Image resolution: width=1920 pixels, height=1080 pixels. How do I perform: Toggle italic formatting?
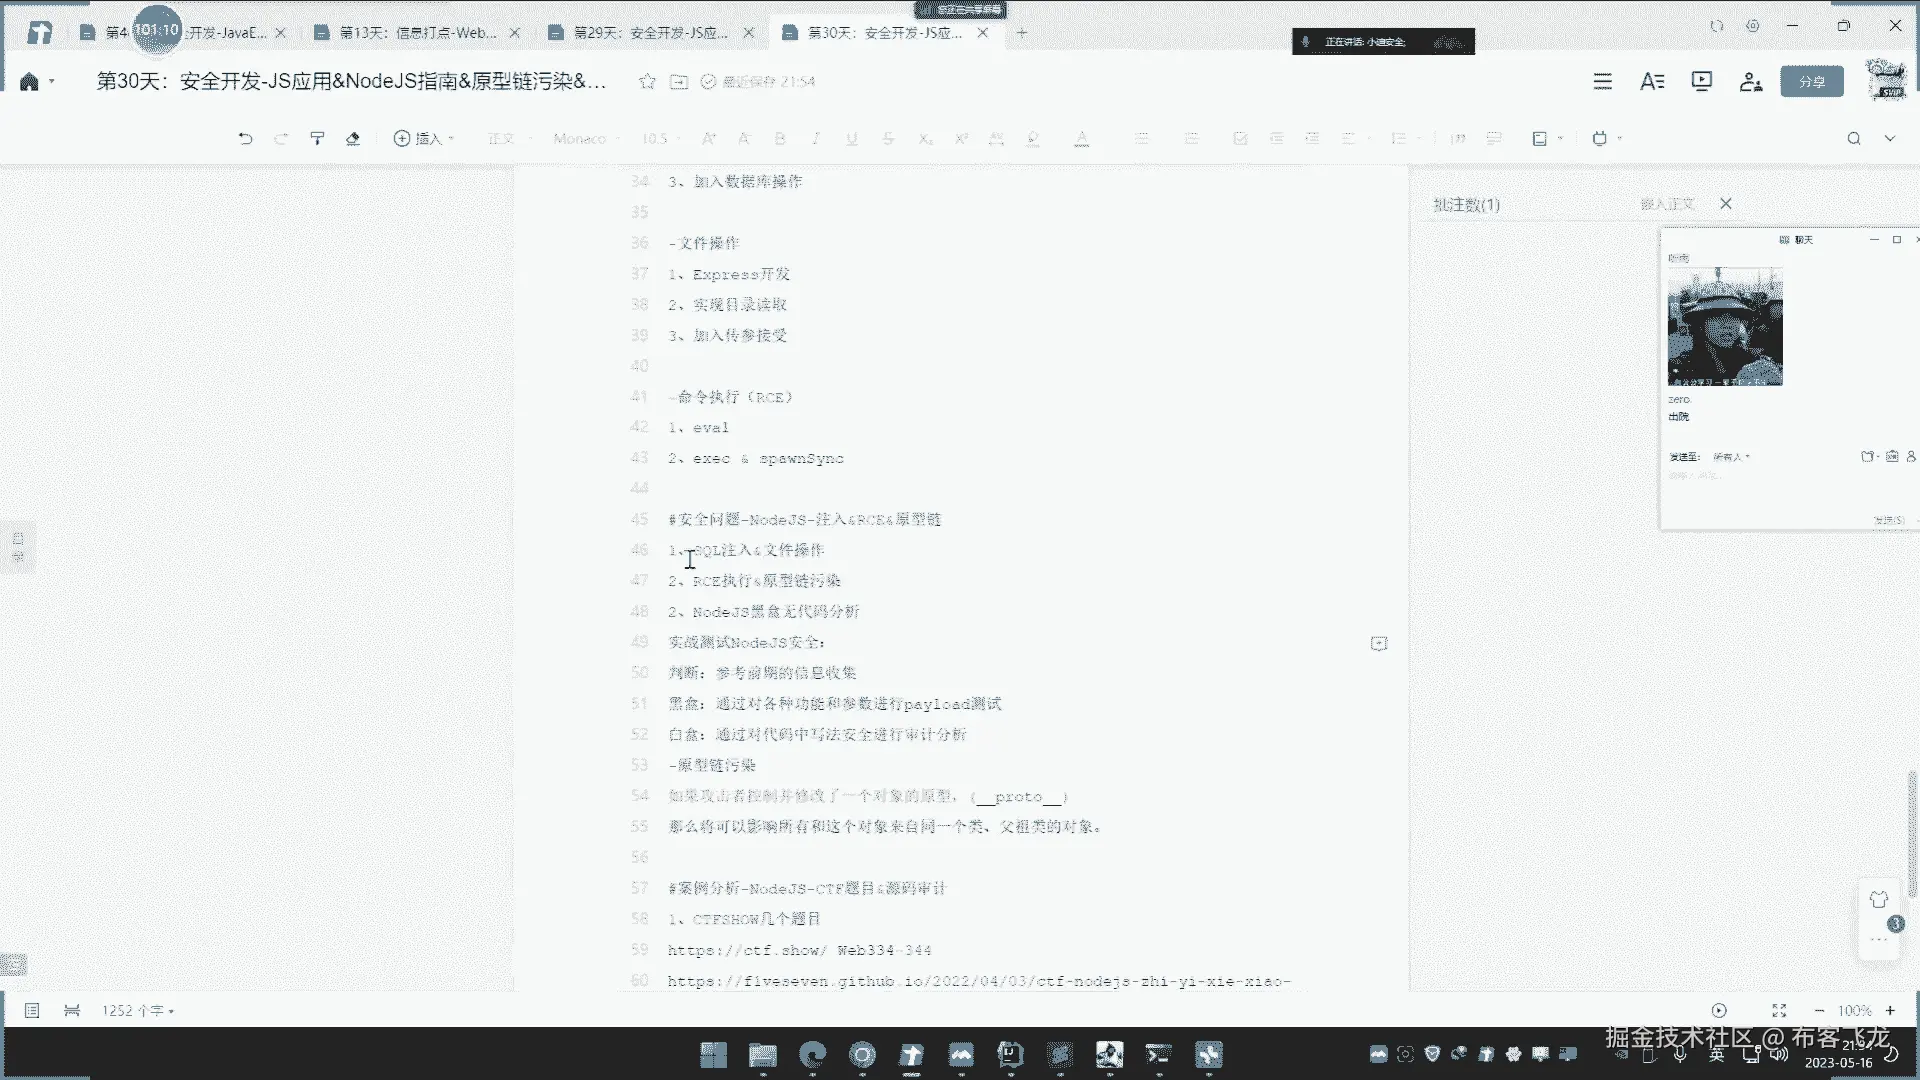pyautogui.click(x=816, y=139)
